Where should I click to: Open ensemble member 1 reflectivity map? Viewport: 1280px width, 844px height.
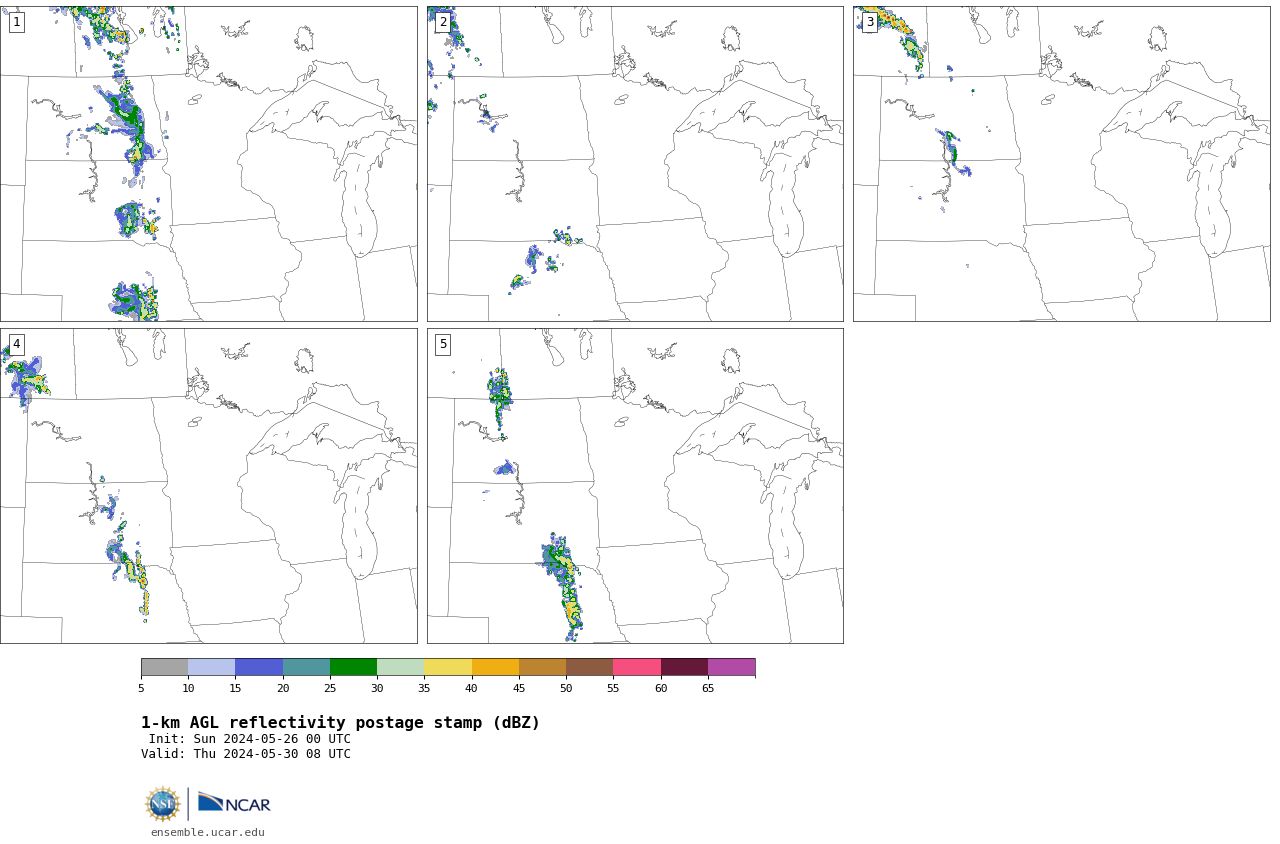pos(208,164)
